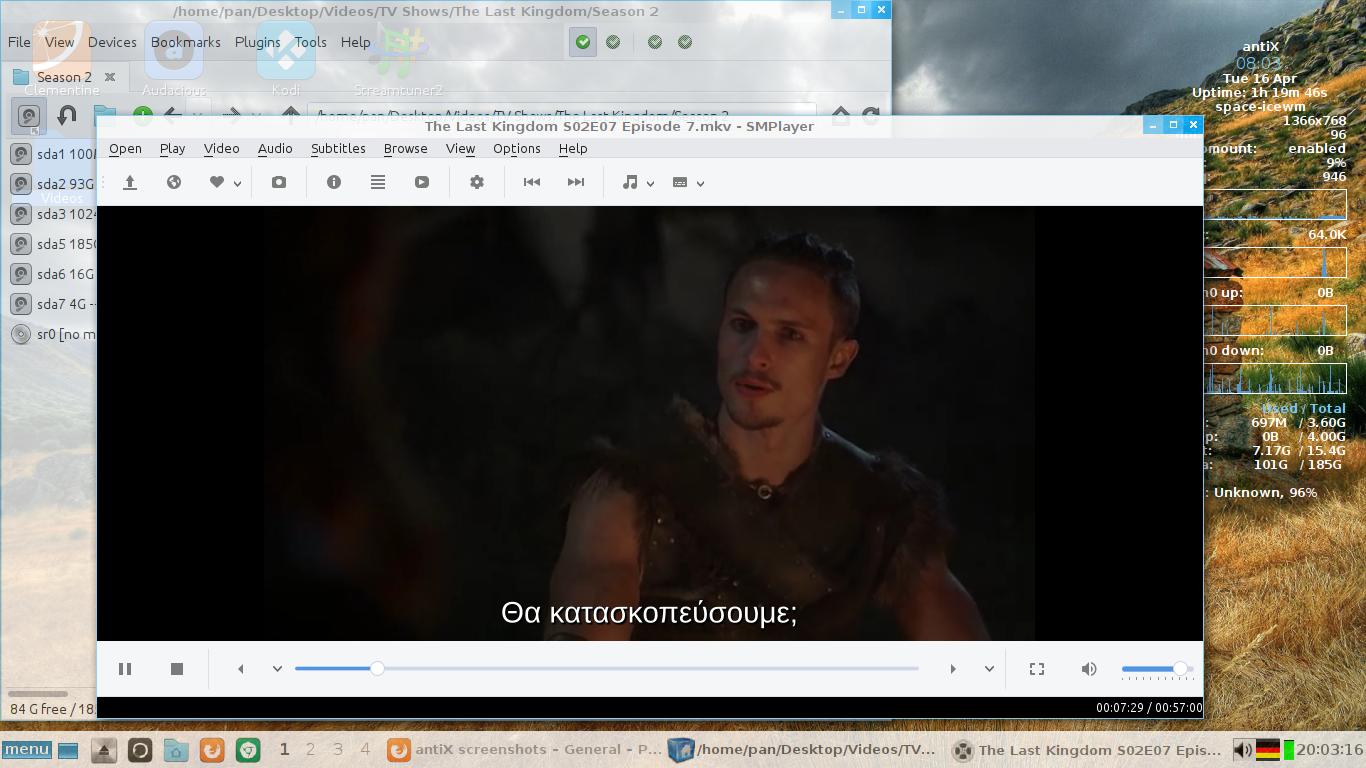
Task: Click The Last Kingdom taskbar entry
Action: [x=1086, y=749]
